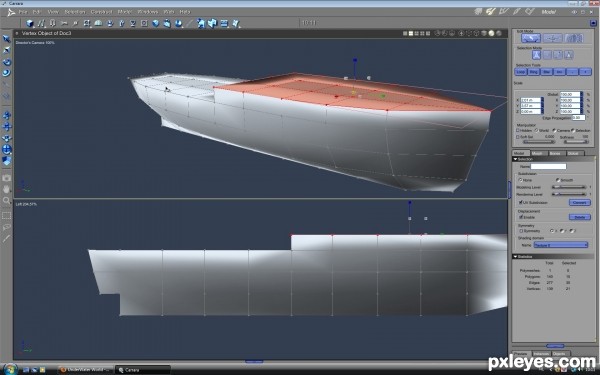
Task: Select the Smooth subdivision radio button
Action: 558,180
